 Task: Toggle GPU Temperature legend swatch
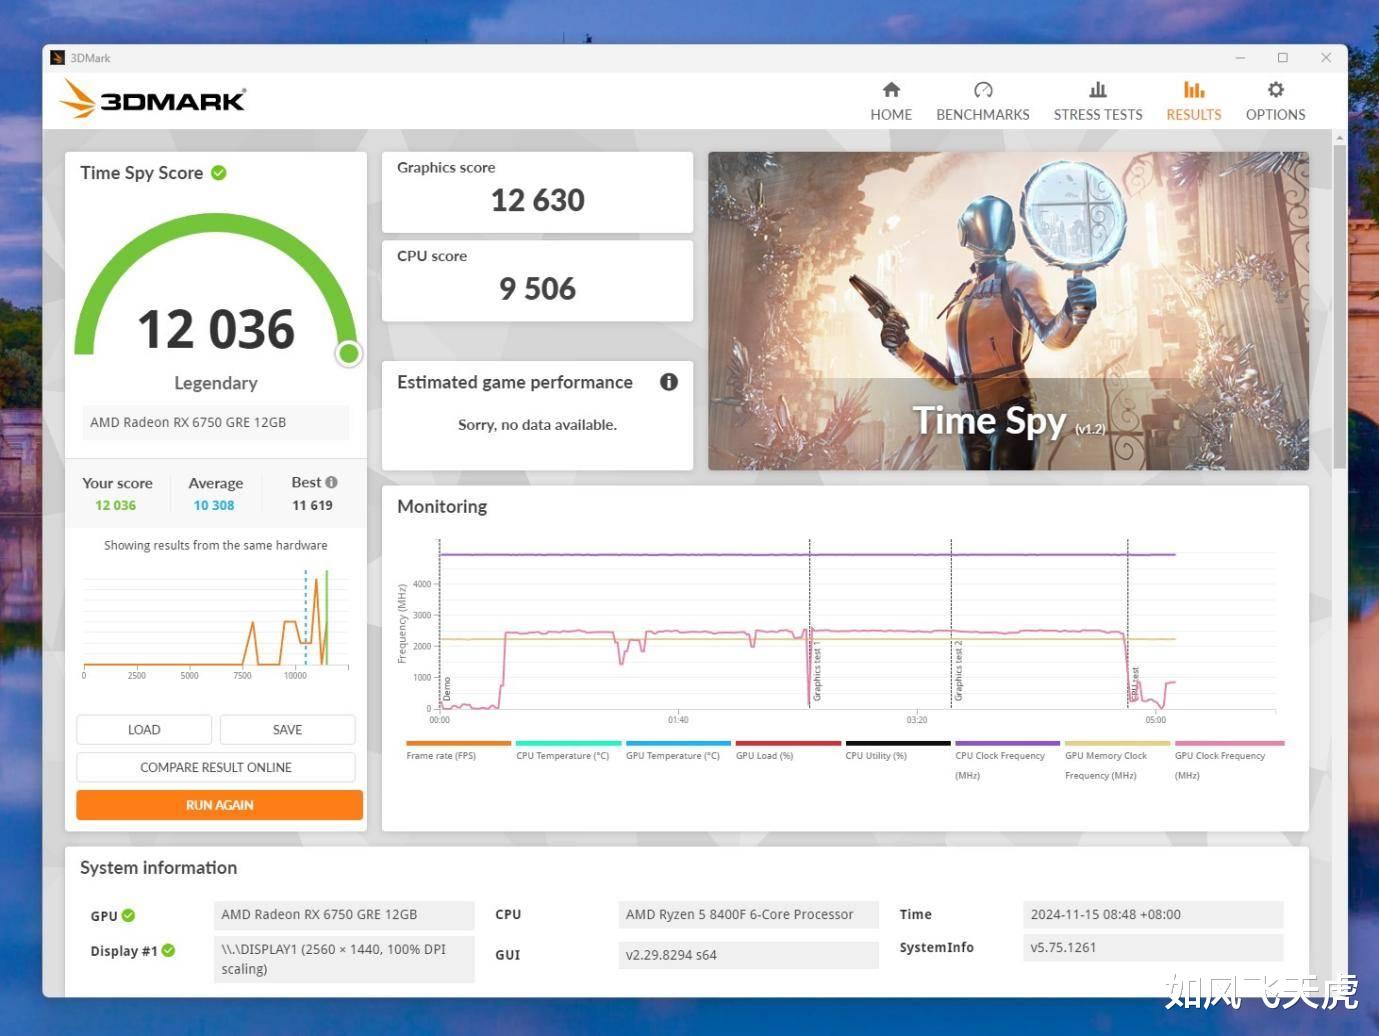678,743
